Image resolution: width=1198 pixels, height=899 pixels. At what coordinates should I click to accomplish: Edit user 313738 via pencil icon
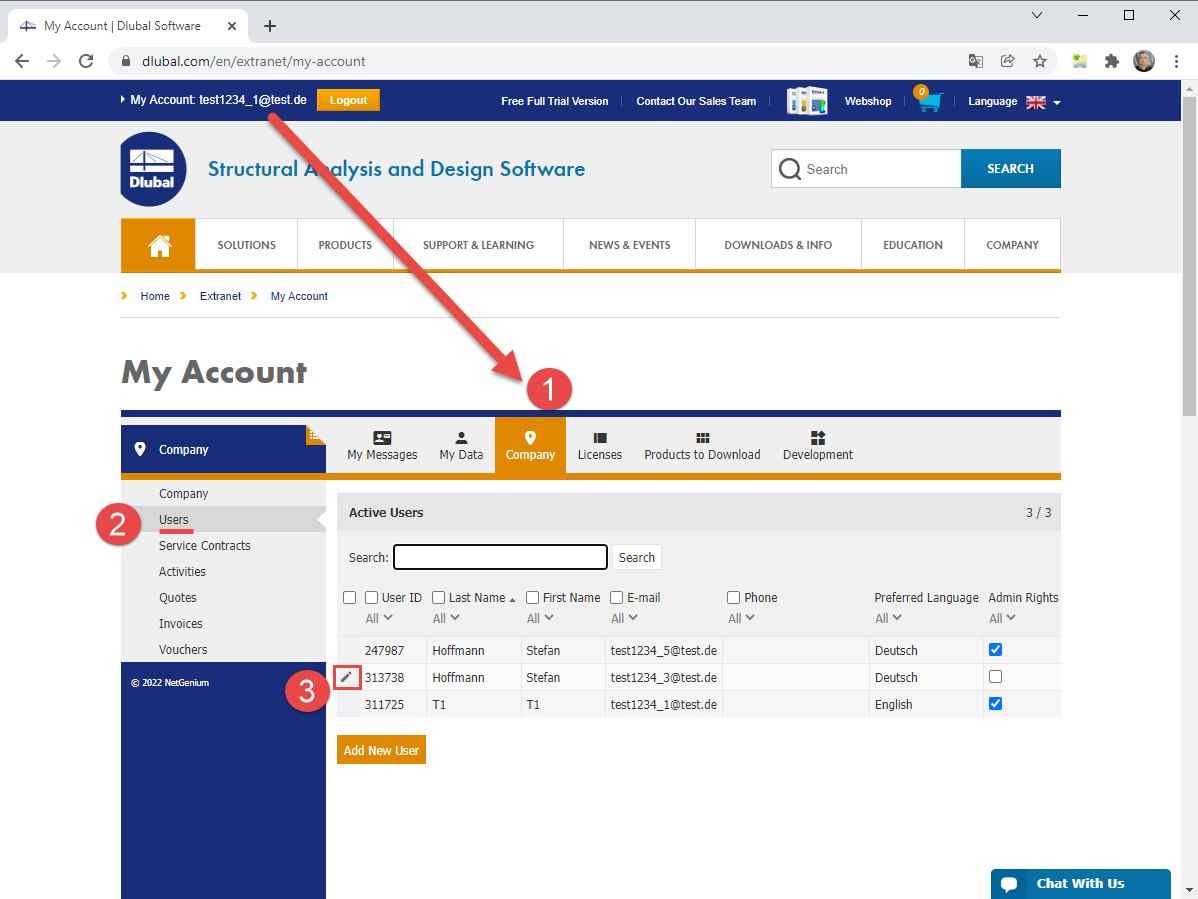click(346, 677)
